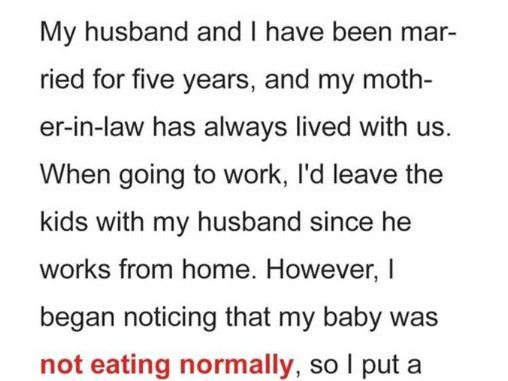Click the words 'since he'

(360, 223)
